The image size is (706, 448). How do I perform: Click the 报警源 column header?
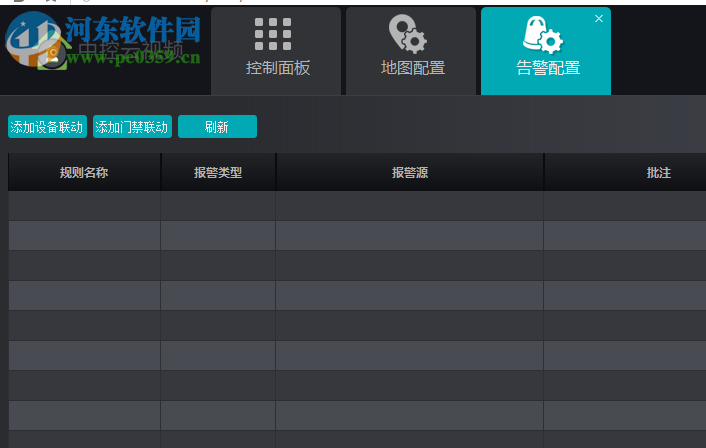[410, 172]
